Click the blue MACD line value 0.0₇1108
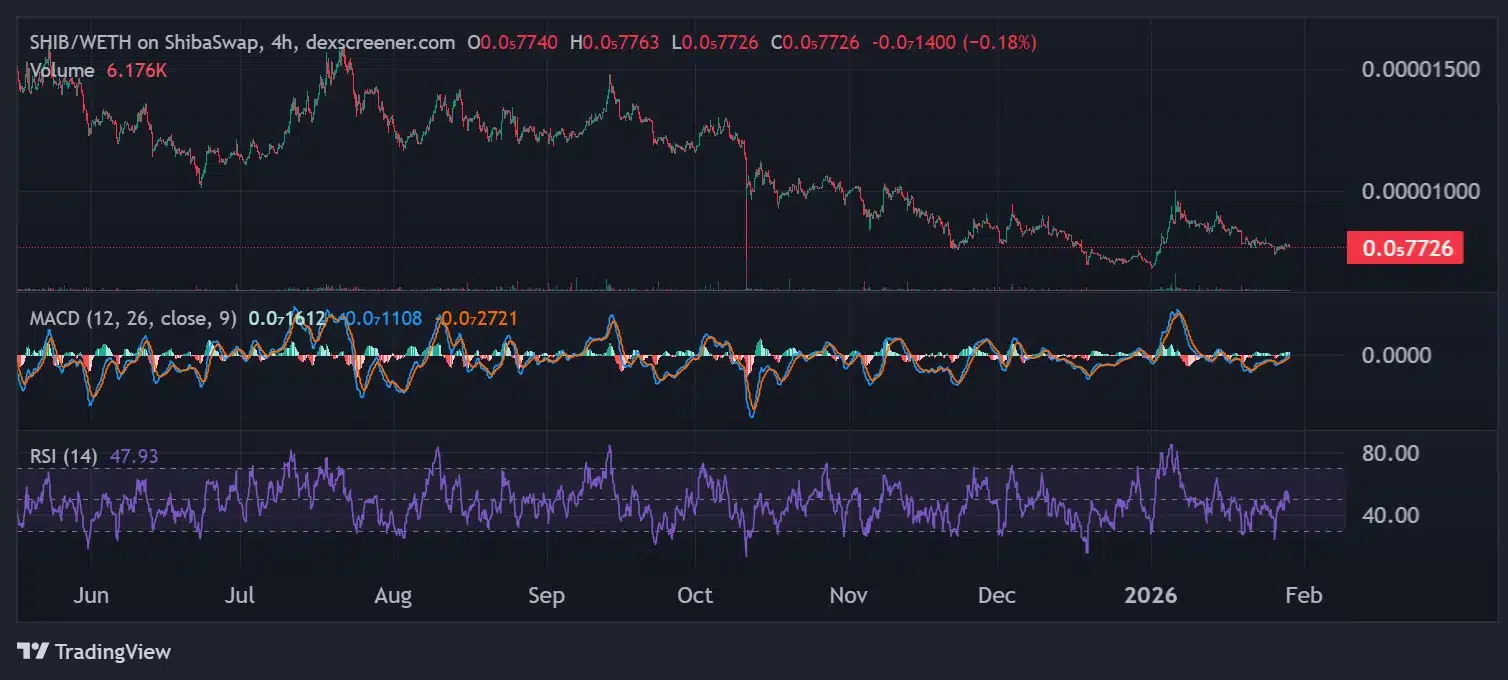The width and height of the screenshot is (1508, 680). tap(379, 318)
